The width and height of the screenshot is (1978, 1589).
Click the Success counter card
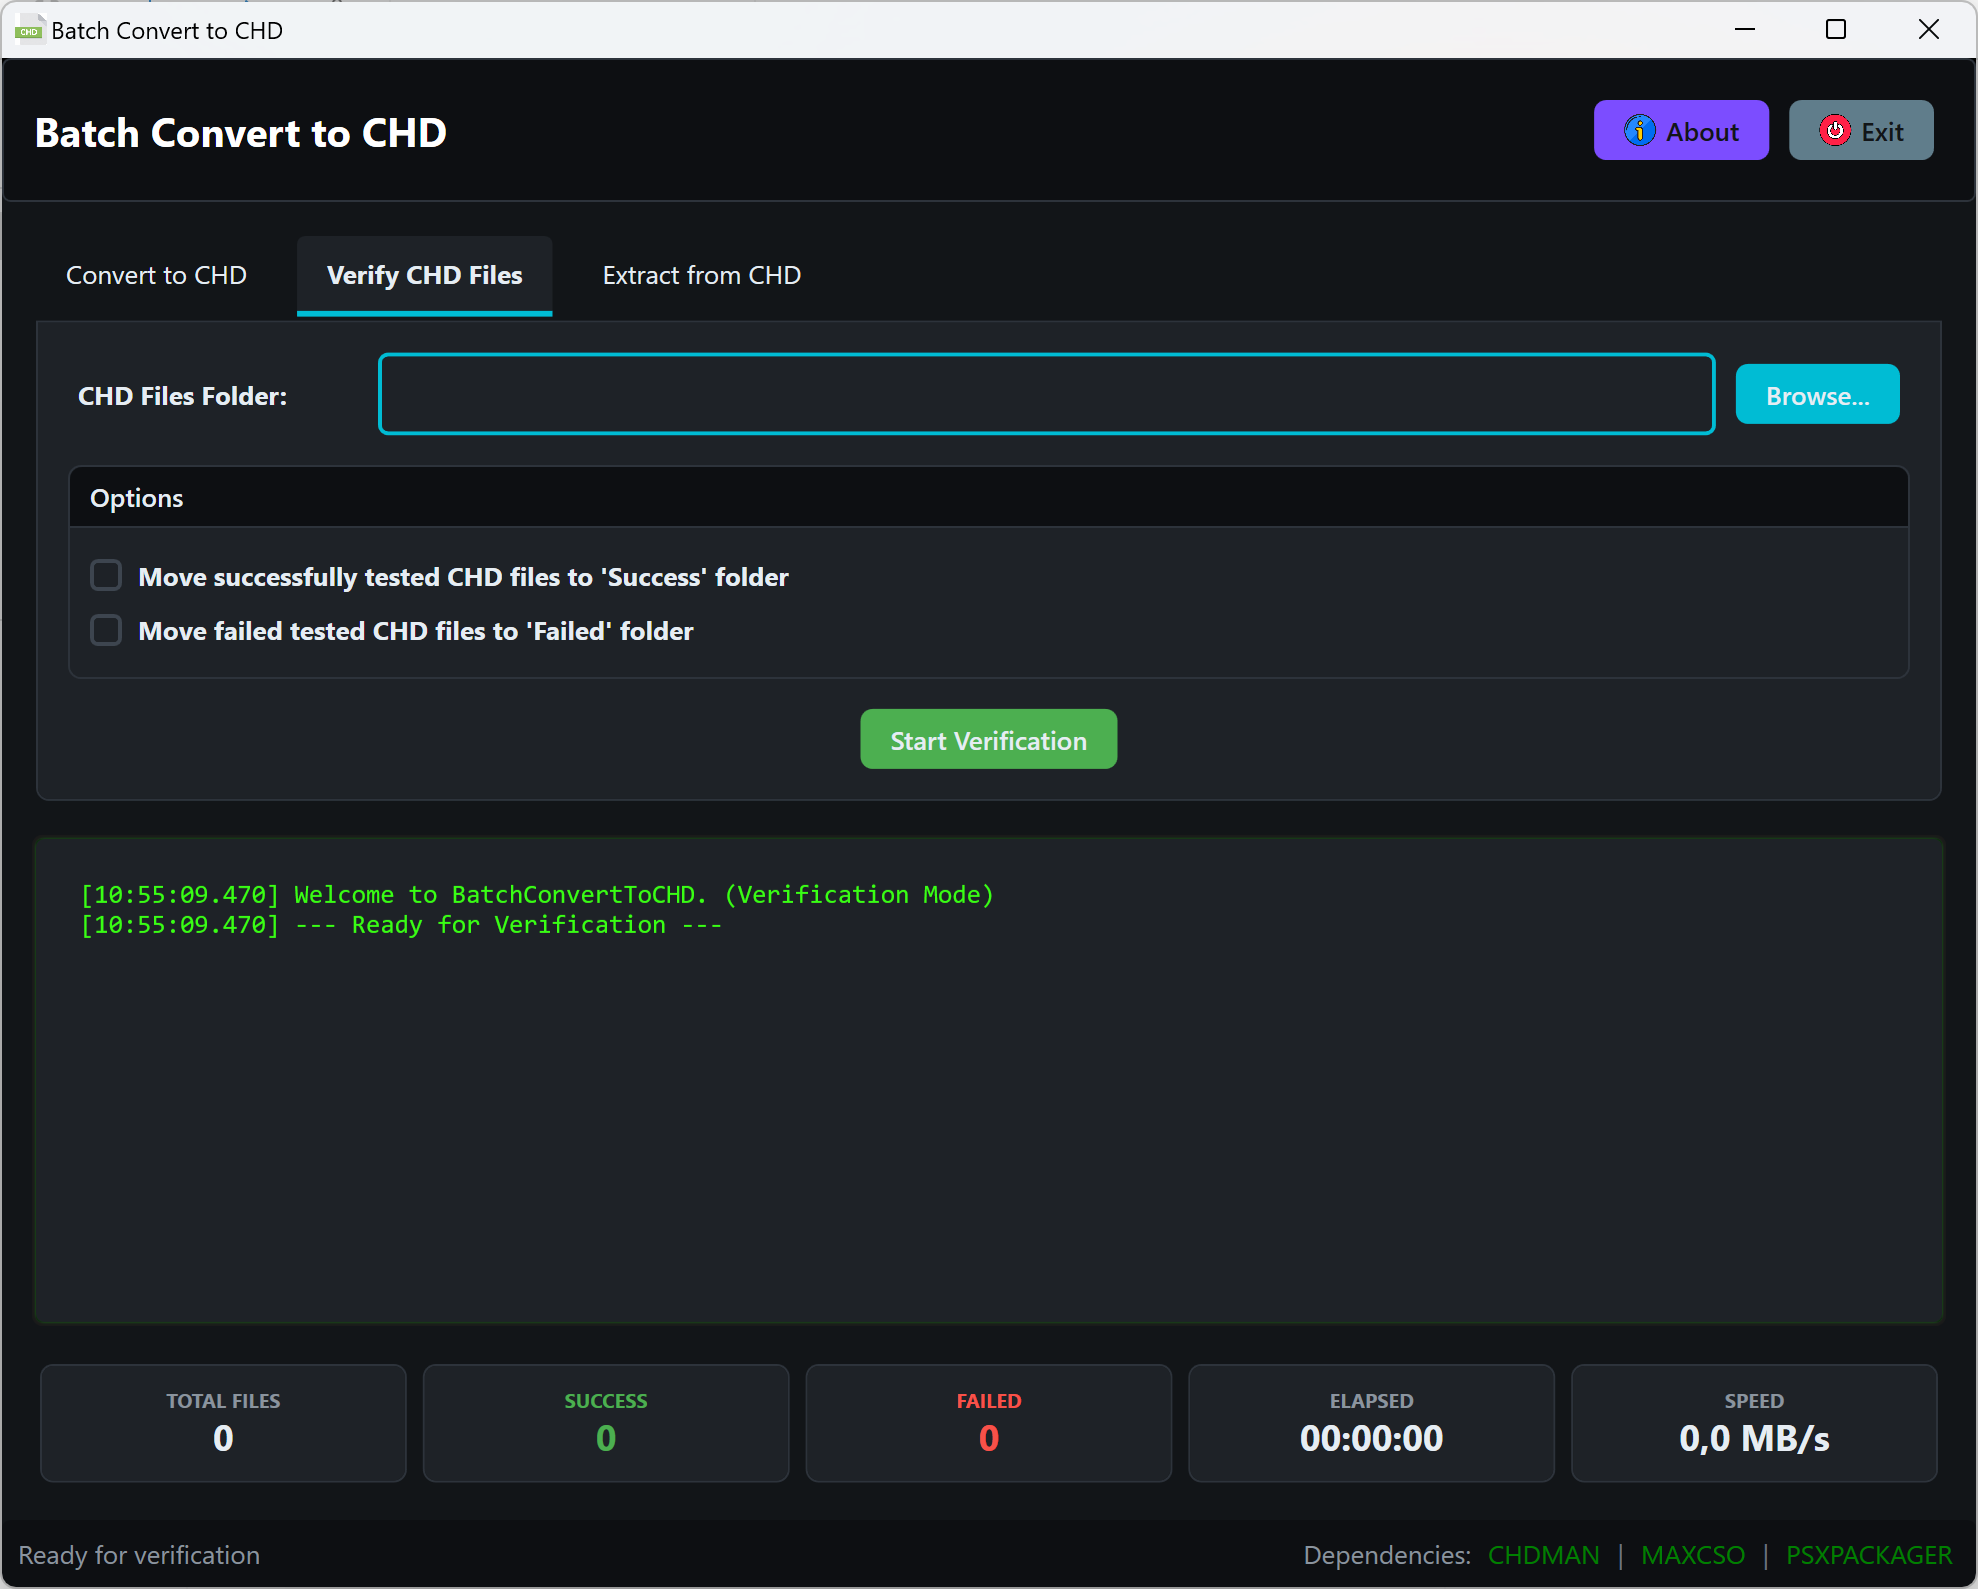606,1423
